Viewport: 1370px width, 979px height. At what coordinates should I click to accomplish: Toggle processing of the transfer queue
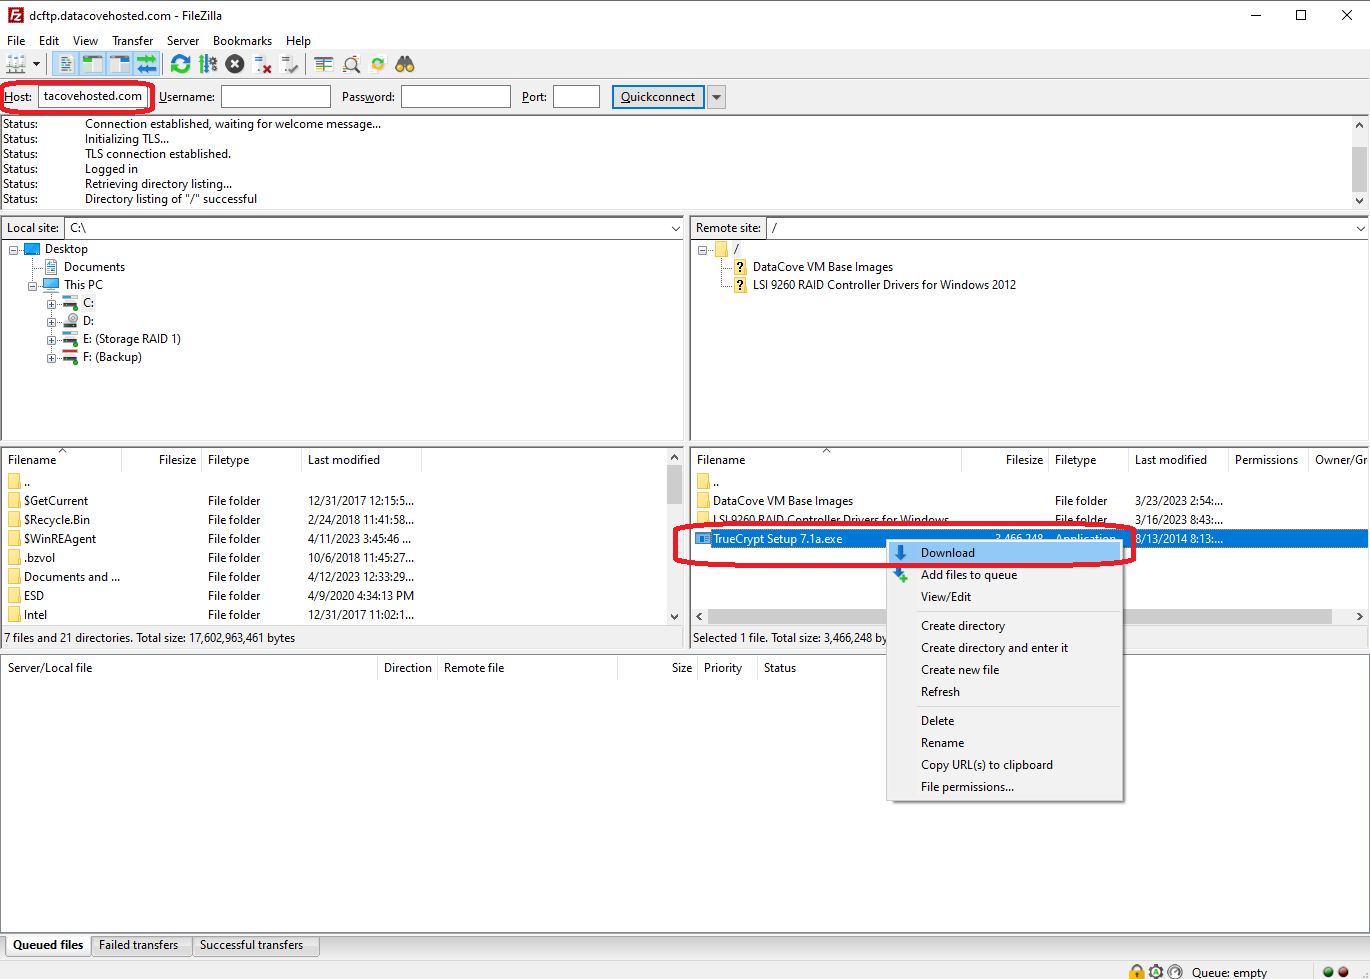point(207,64)
